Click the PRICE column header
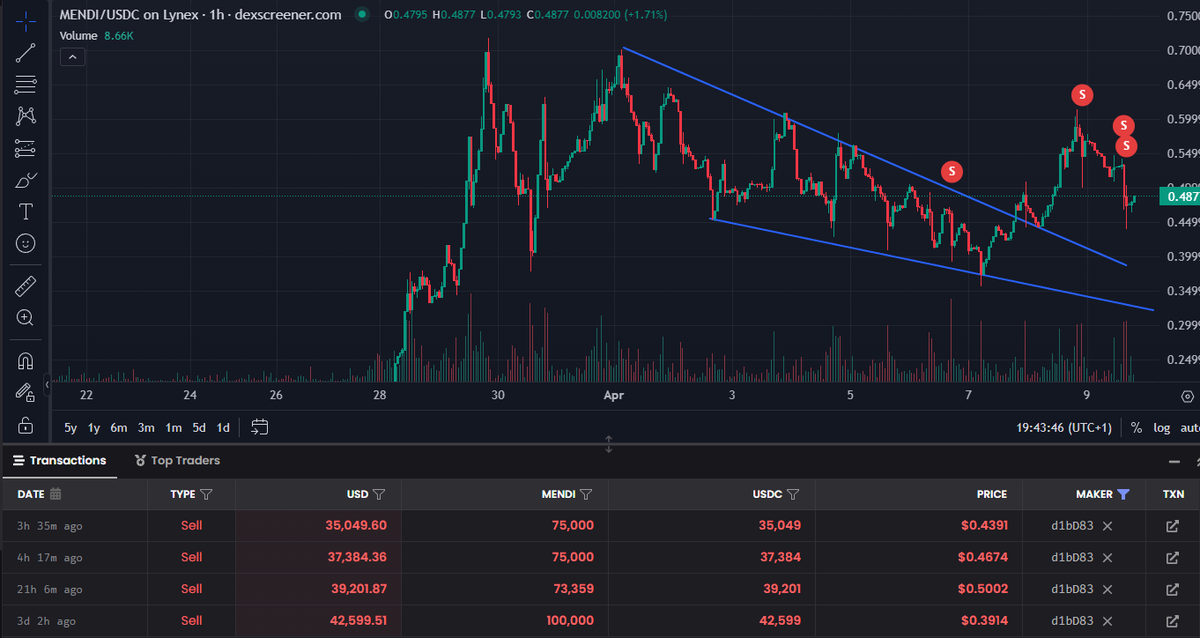 (x=992, y=494)
